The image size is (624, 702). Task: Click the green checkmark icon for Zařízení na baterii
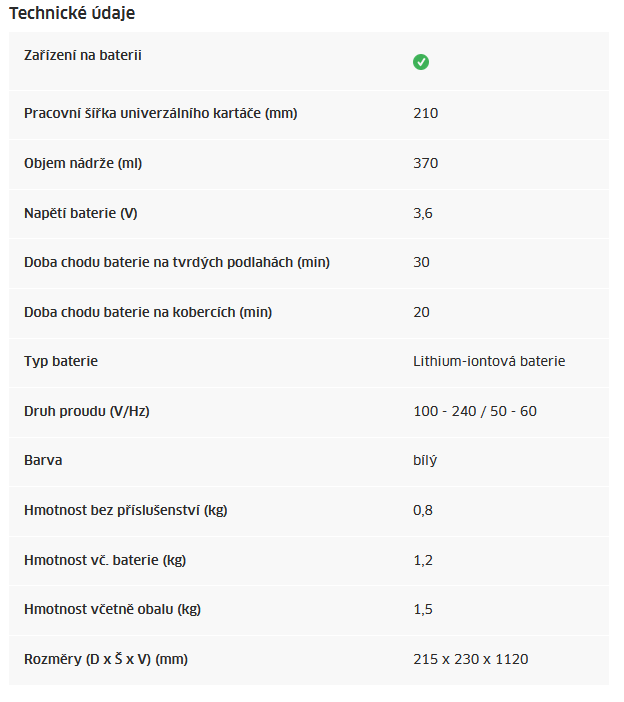click(421, 62)
